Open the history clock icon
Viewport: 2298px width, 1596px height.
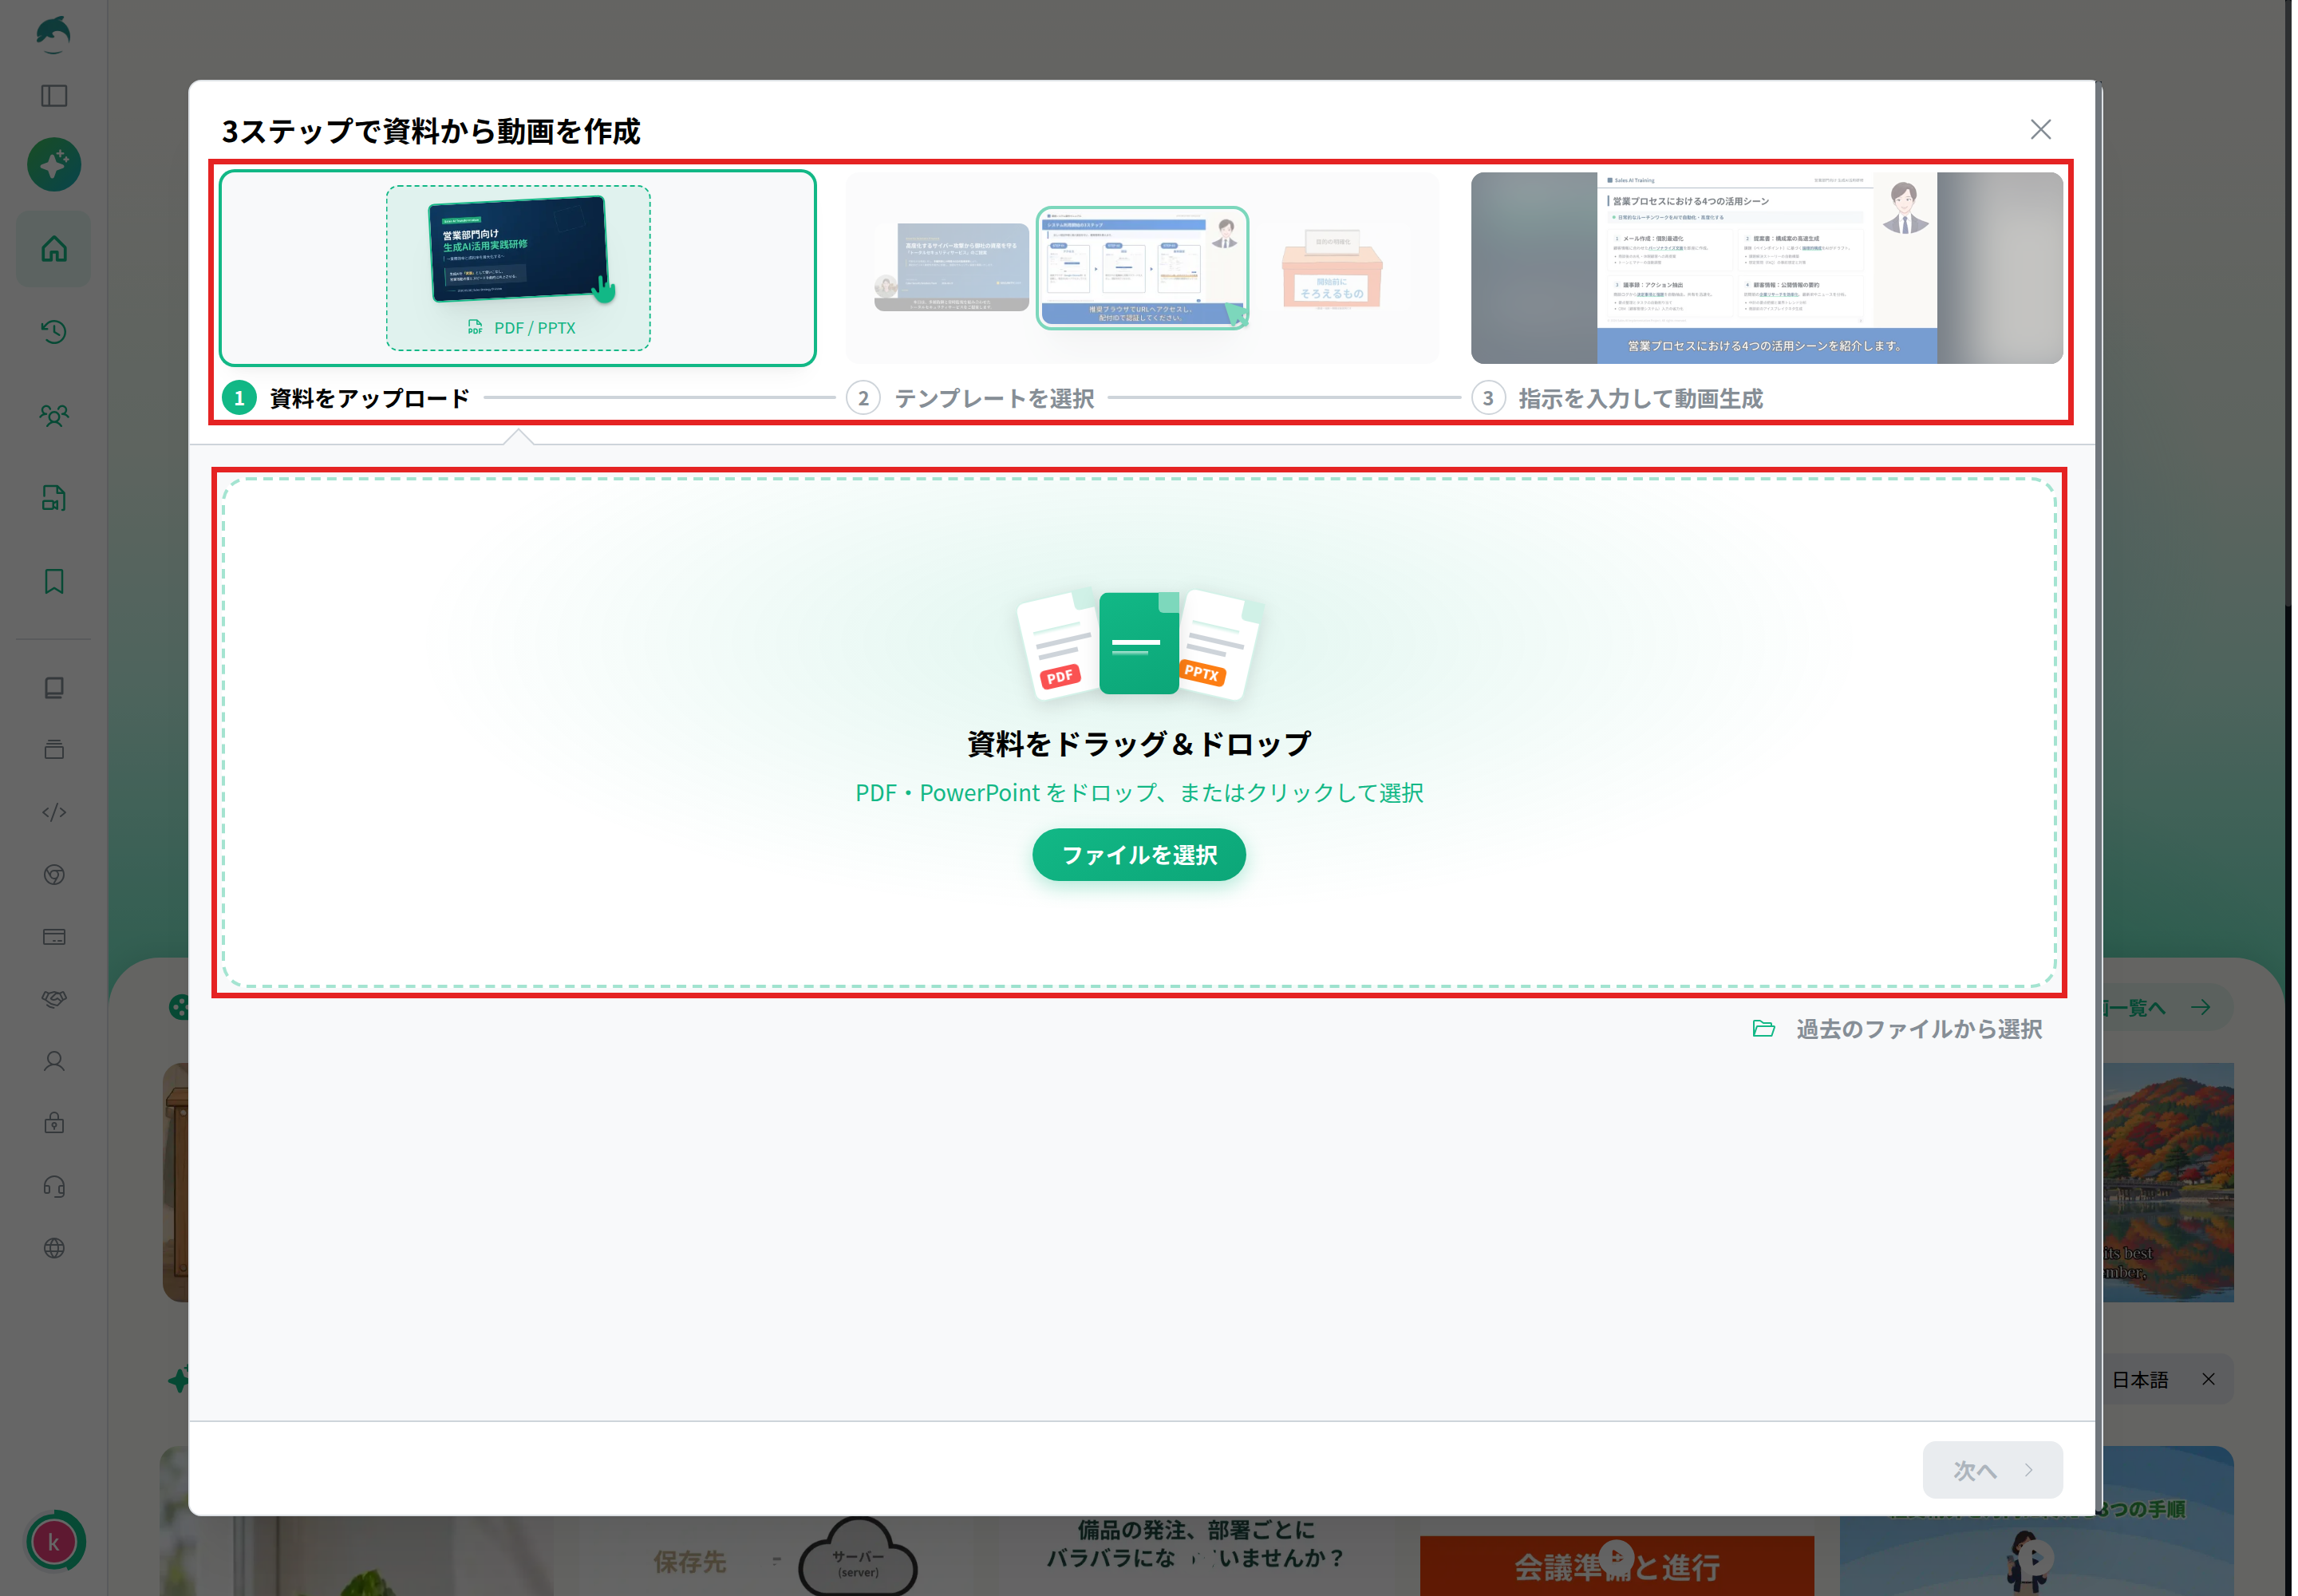54,332
